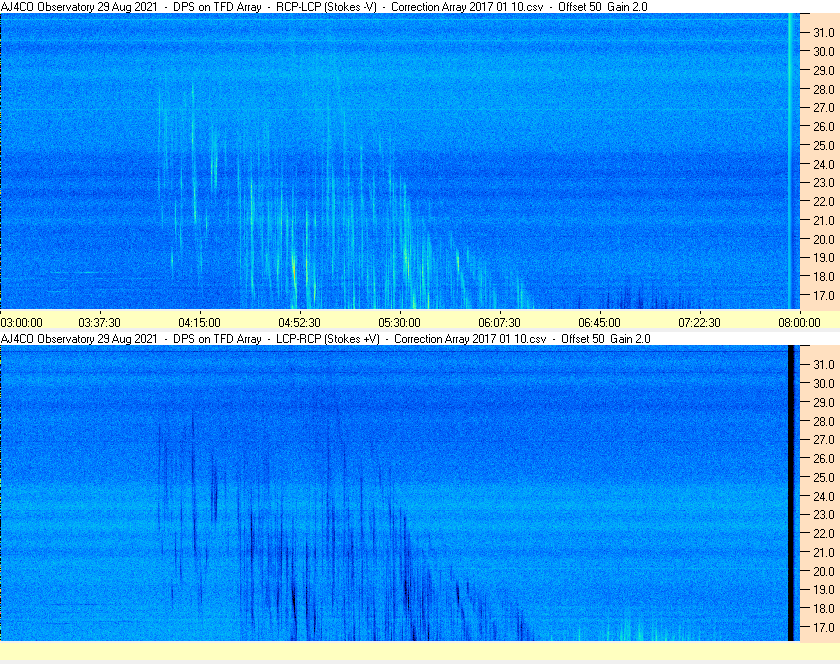Image resolution: width=840 pixels, height=664 pixels.
Task: Click 'Correction Array 2017 01 10.csv' in Stokes +V title
Action: tap(470, 339)
